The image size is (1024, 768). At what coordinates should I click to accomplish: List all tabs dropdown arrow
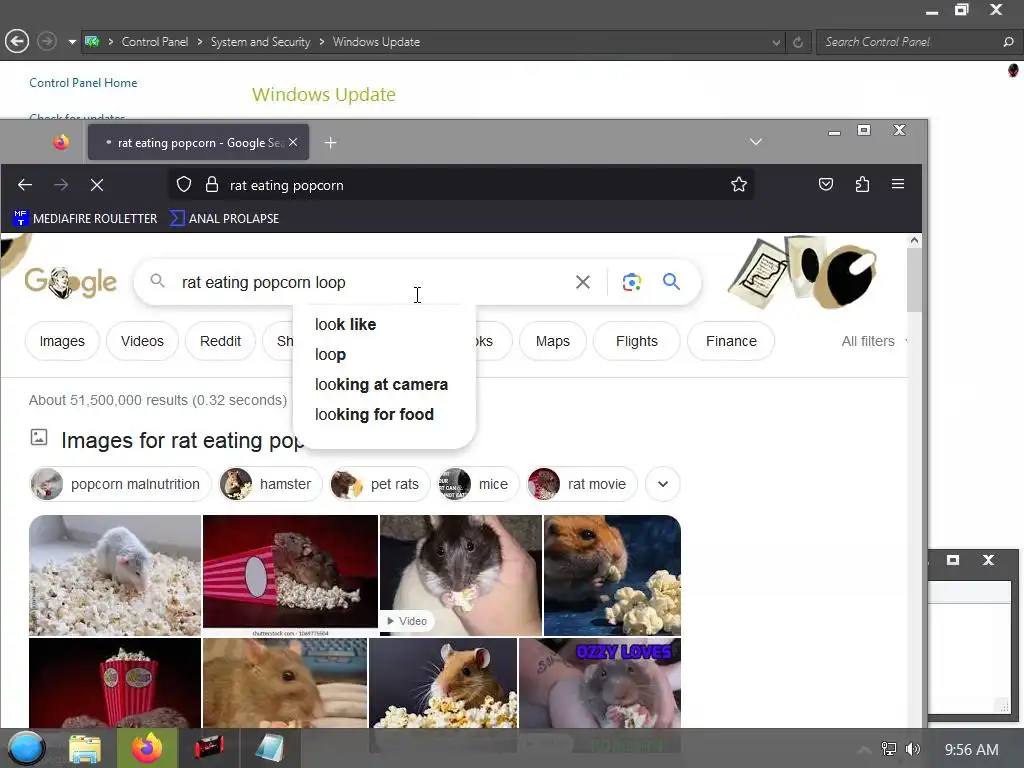click(x=756, y=142)
